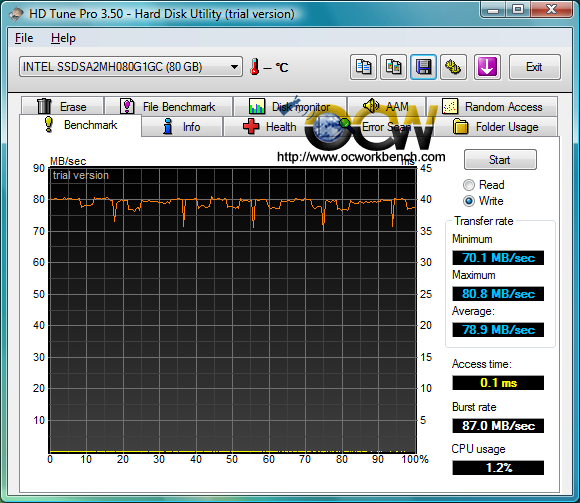This screenshot has width=580, height=503.
Task: Select the Read radio button
Action: tap(469, 185)
